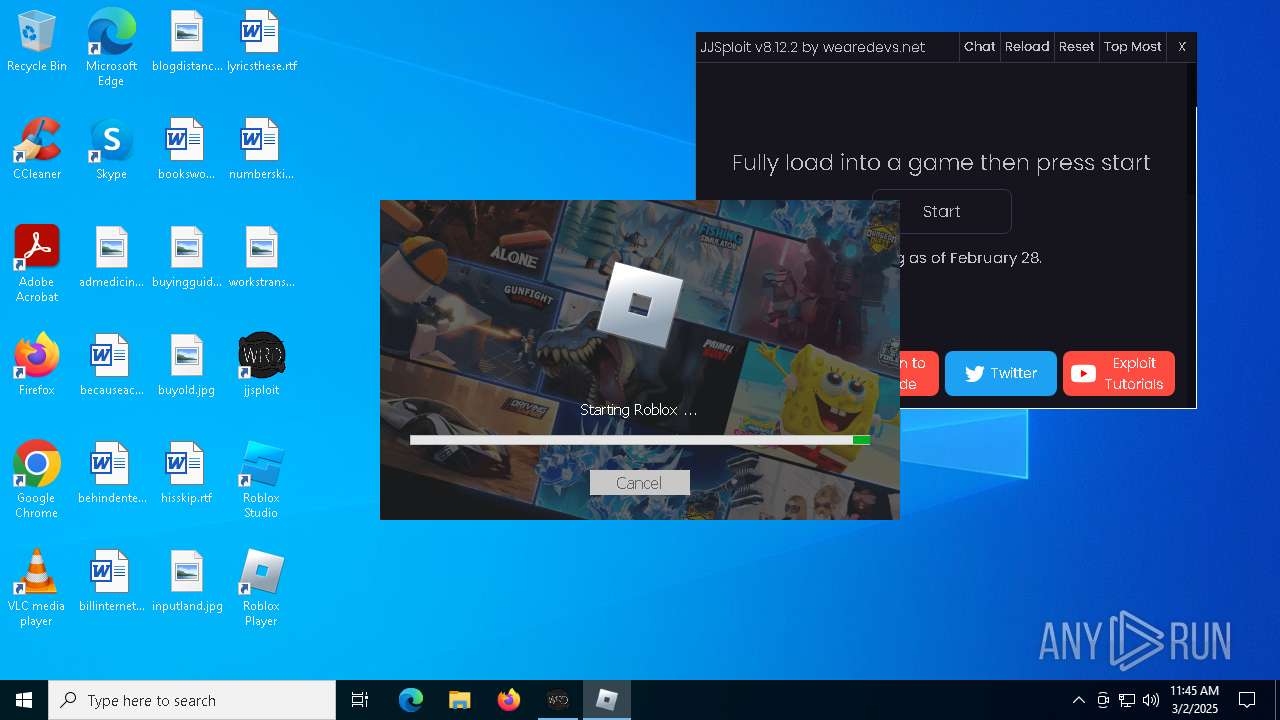Select the blogdistanc... image file icon
Screen dimensions: 1280x720
pyautogui.click(x=187, y=42)
